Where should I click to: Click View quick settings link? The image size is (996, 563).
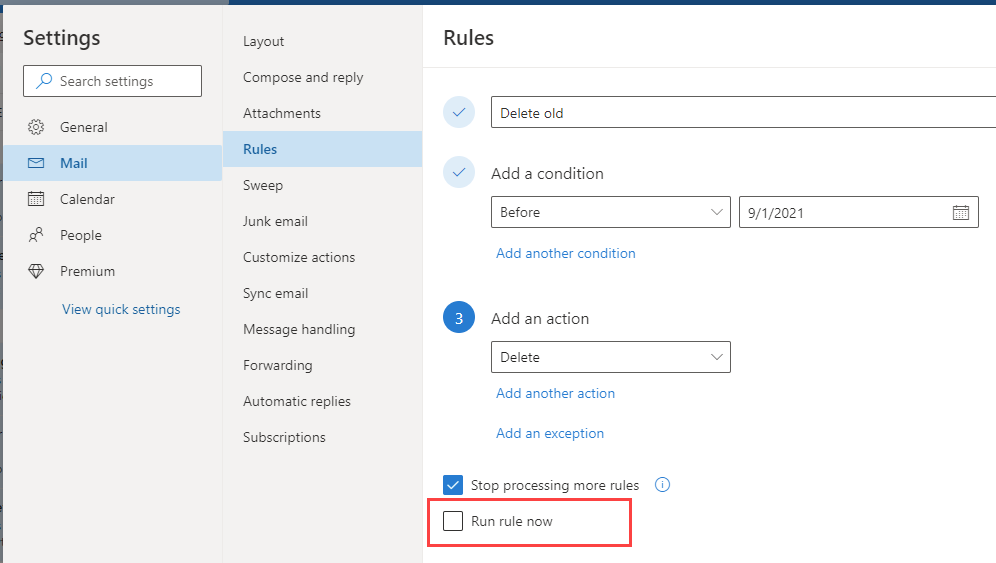(x=121, y=309)
